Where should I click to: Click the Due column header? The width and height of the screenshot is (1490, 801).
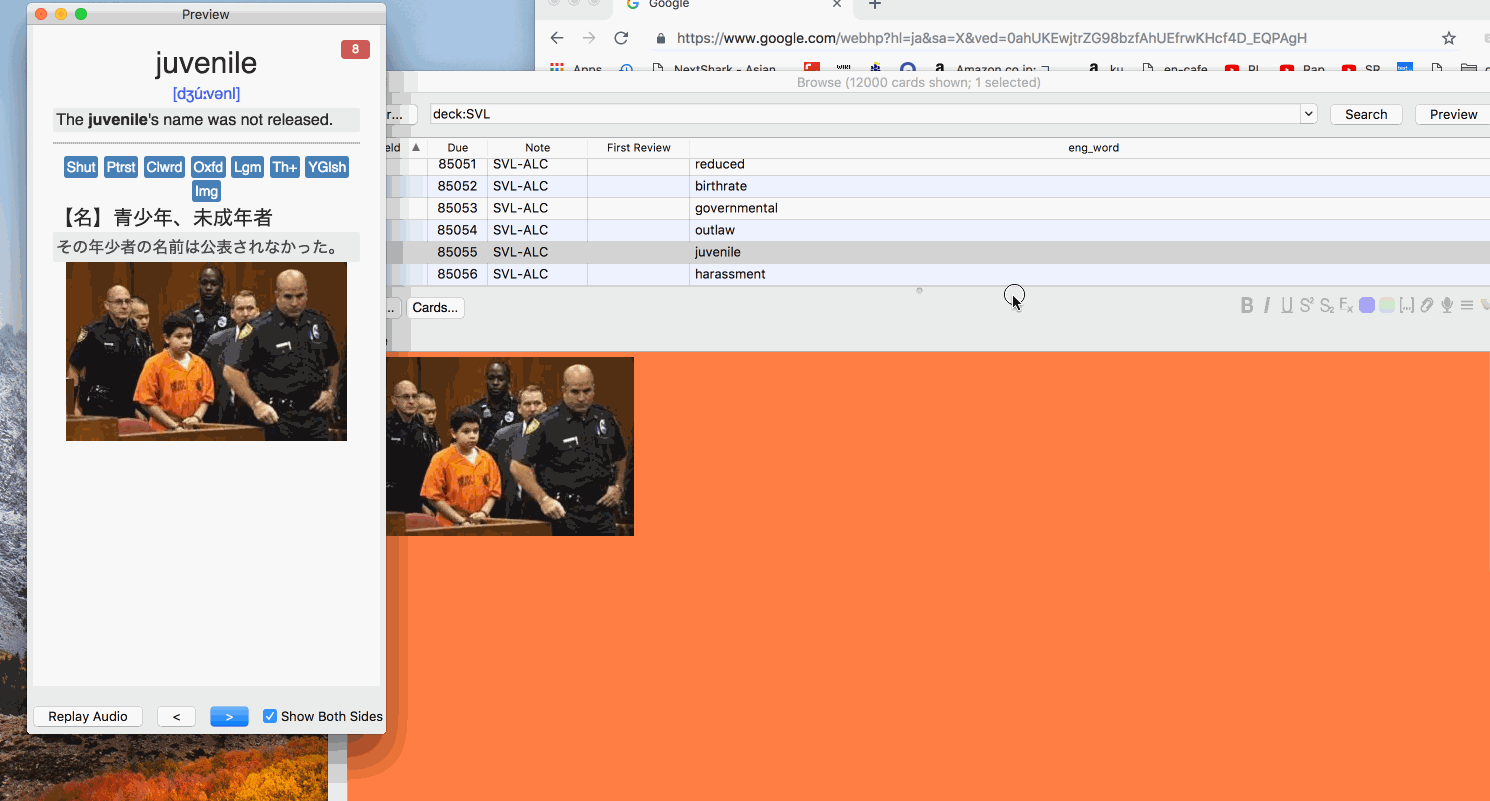pyautogui.click(x=458, y=147)
